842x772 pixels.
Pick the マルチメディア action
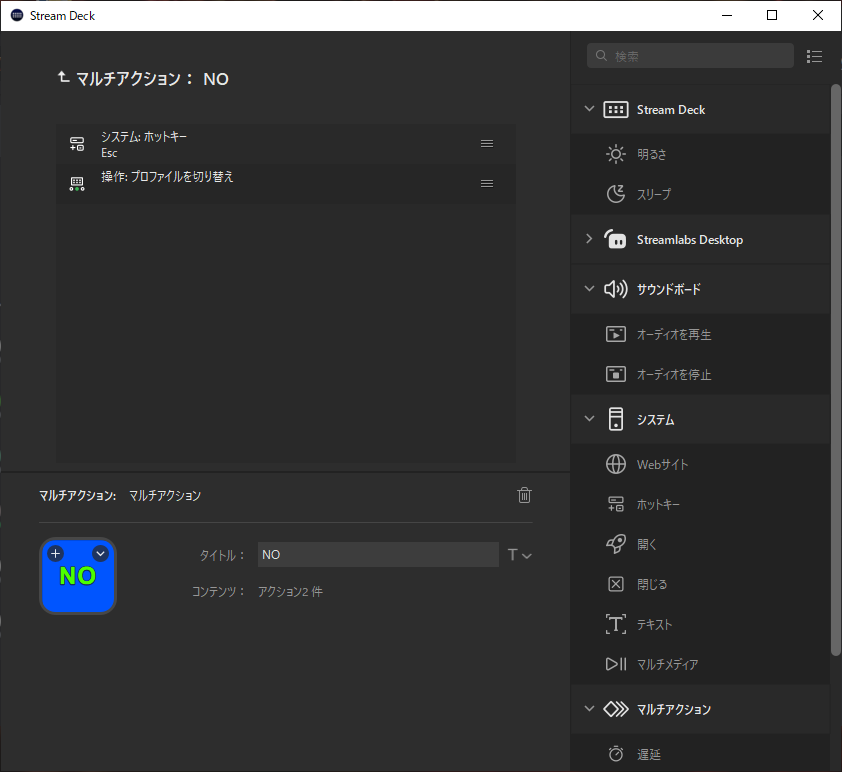[667, 664]
